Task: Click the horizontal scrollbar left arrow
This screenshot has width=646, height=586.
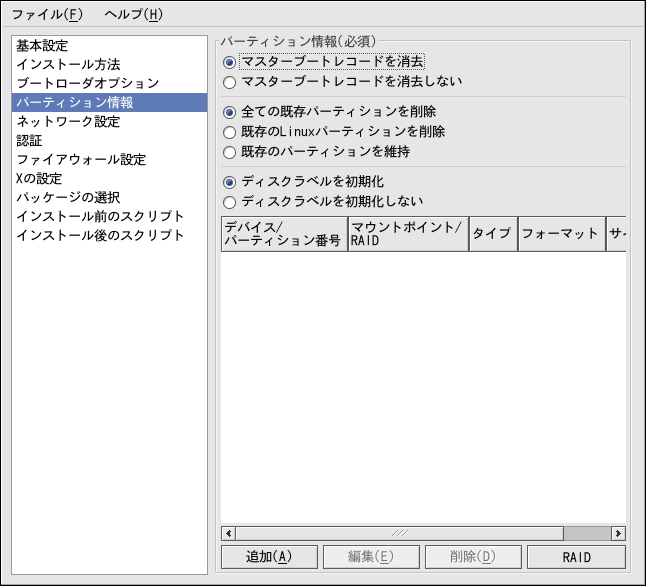Action: tap(228, 533)
